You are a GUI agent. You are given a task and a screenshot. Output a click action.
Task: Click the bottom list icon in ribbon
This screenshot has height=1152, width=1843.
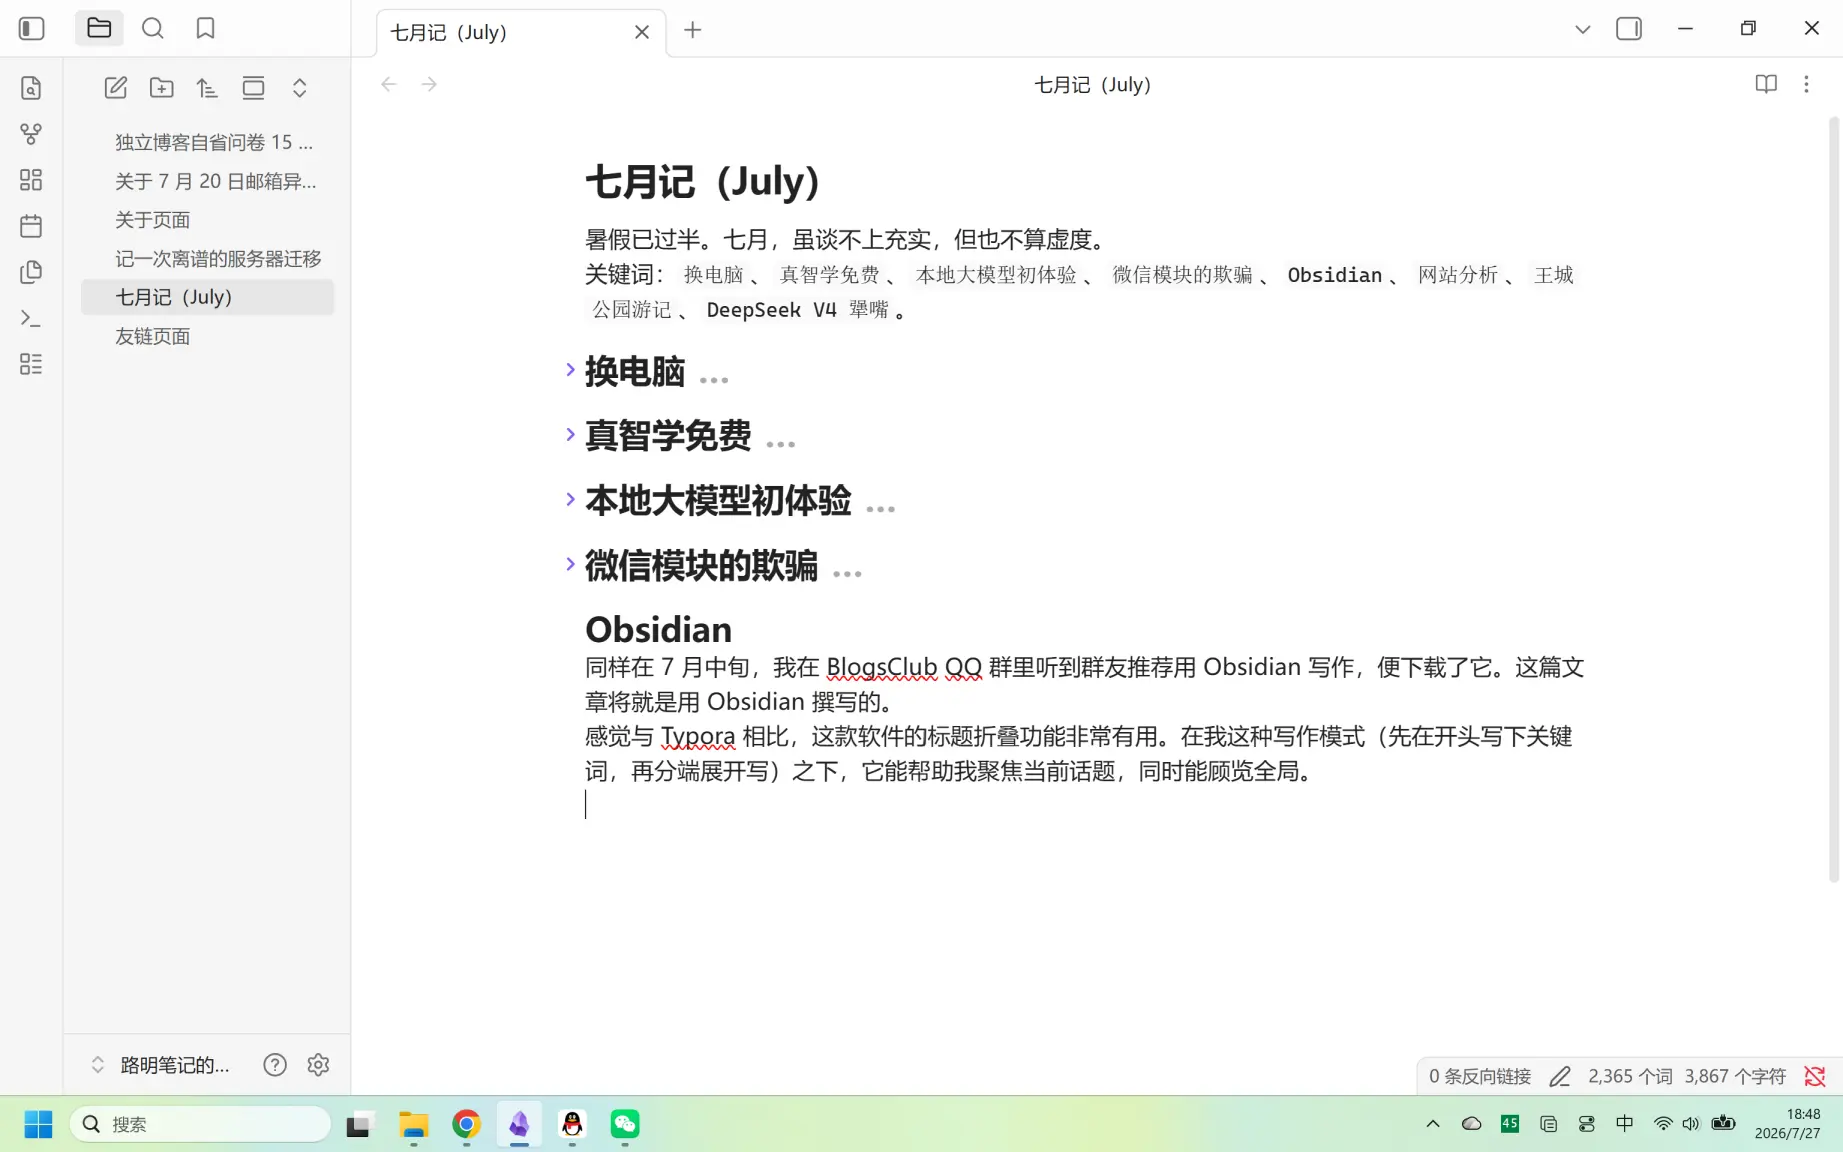click(x=31, y=364)
